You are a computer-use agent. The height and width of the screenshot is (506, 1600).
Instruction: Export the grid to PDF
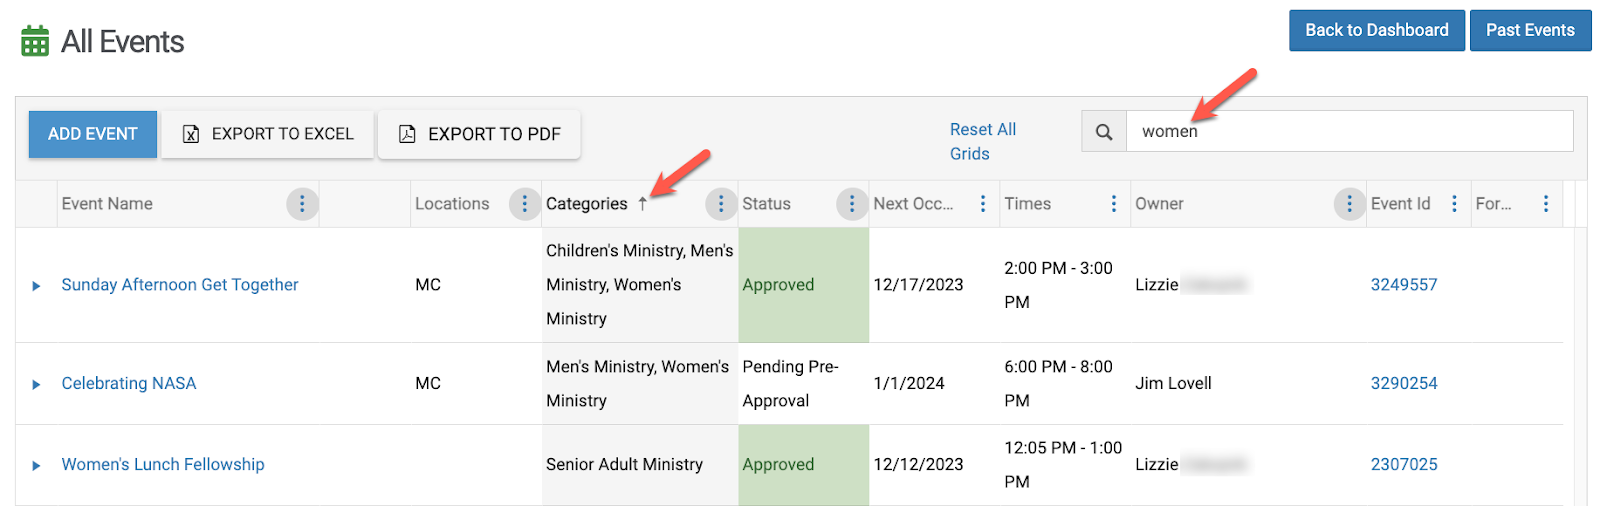(x=479, y=134)
